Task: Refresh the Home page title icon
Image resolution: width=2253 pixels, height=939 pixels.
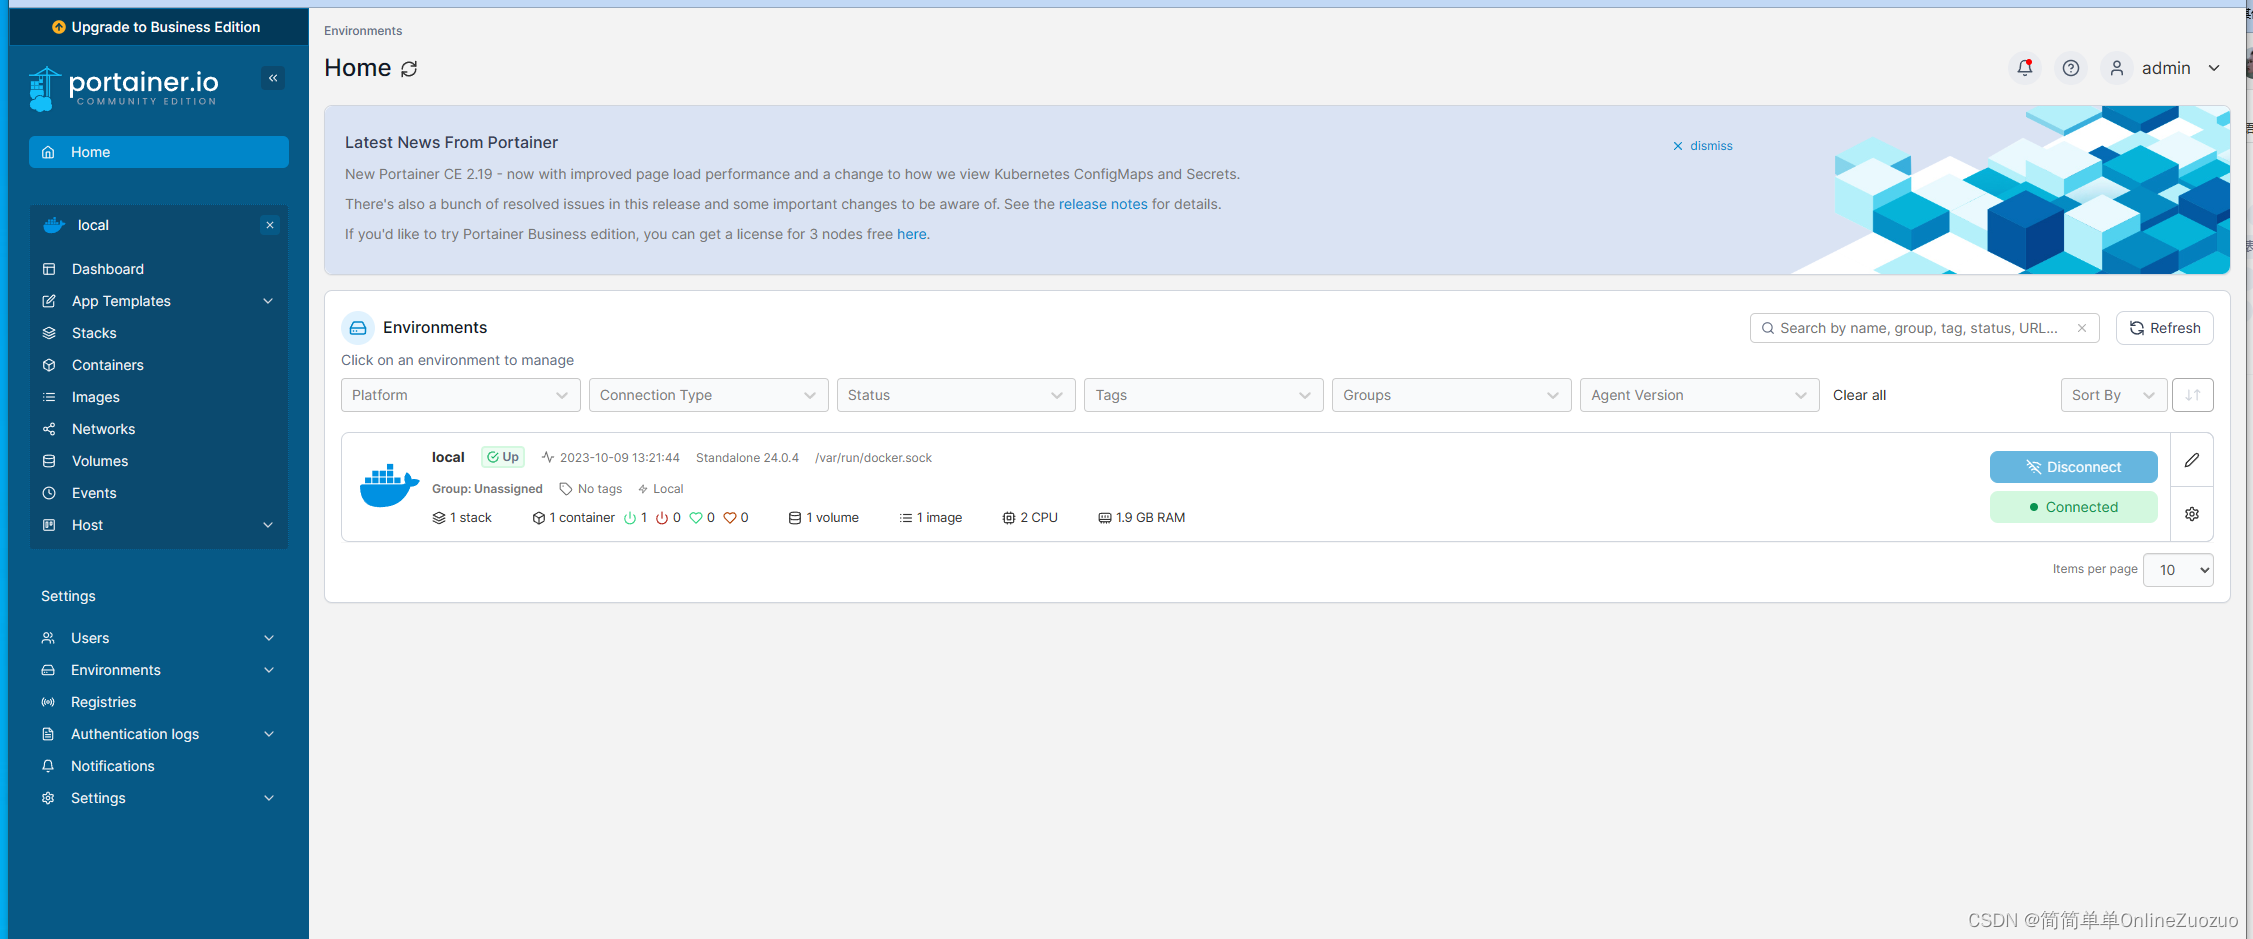Action: click(x=409, y=69)
